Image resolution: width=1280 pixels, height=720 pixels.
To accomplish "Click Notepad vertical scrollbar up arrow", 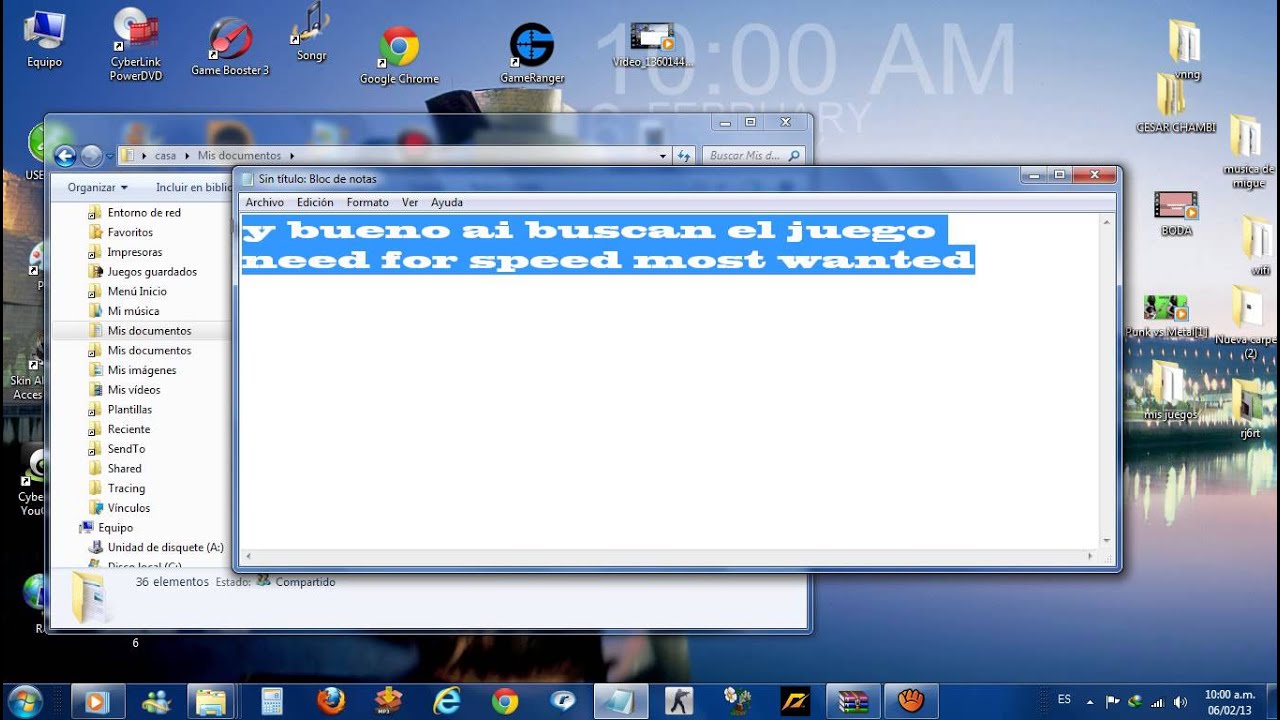I will (1107, 221).
